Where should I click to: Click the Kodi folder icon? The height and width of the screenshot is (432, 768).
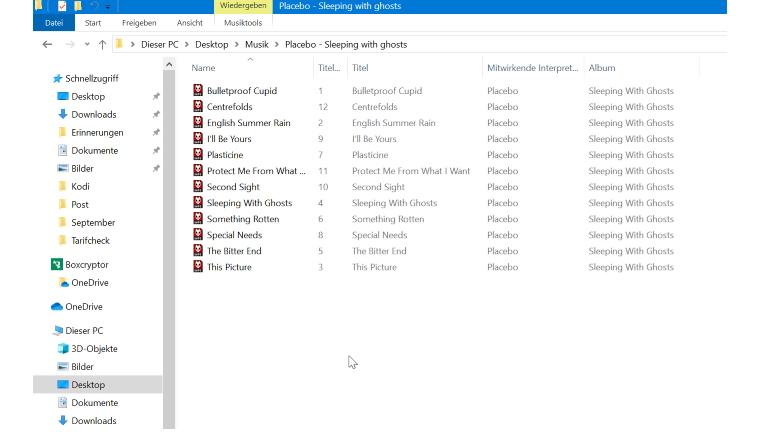point(63,187)
